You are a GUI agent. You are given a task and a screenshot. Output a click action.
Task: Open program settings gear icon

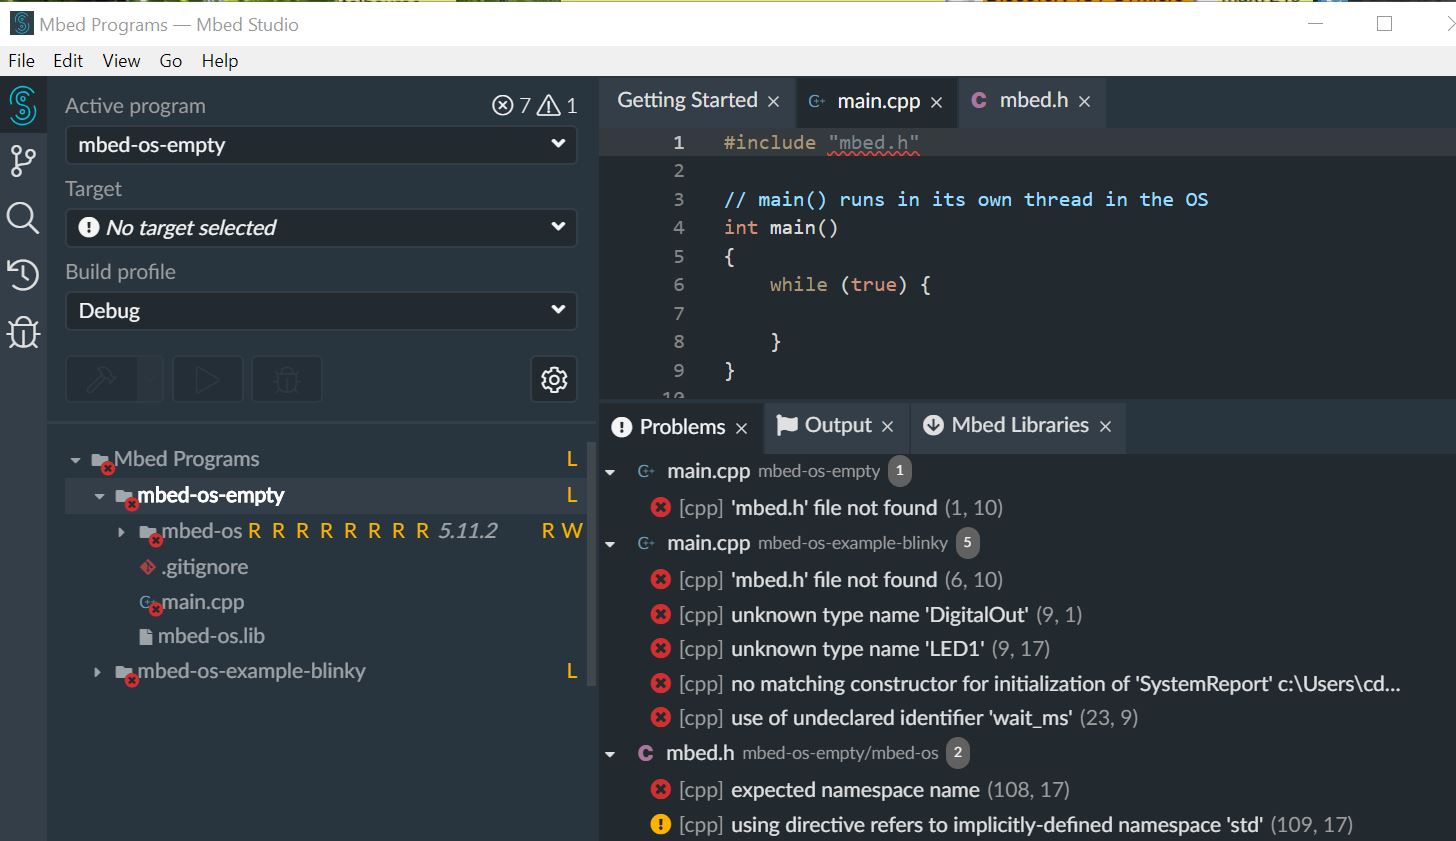pyautogui.click(x=554, y=380)
